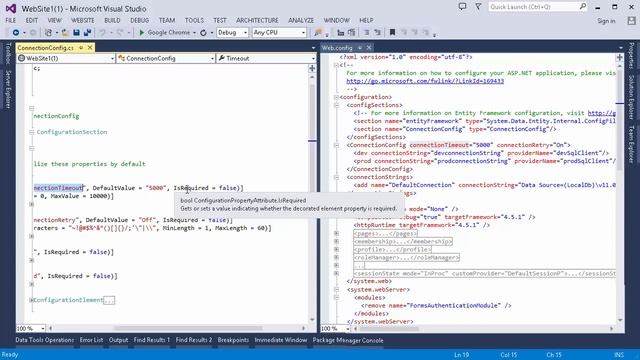
Task: Save the current file with the disk icon
Action: coord(76,32)
